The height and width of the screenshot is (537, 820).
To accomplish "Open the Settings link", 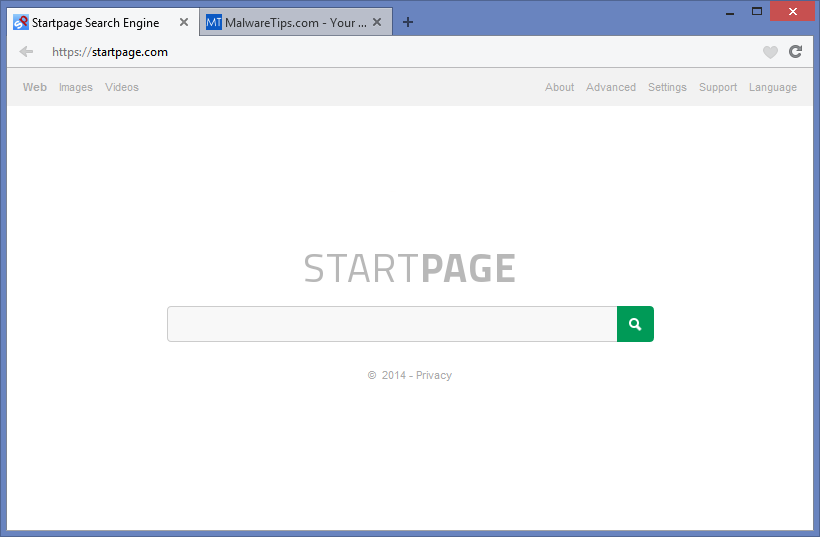I will (x=667, y=87).
